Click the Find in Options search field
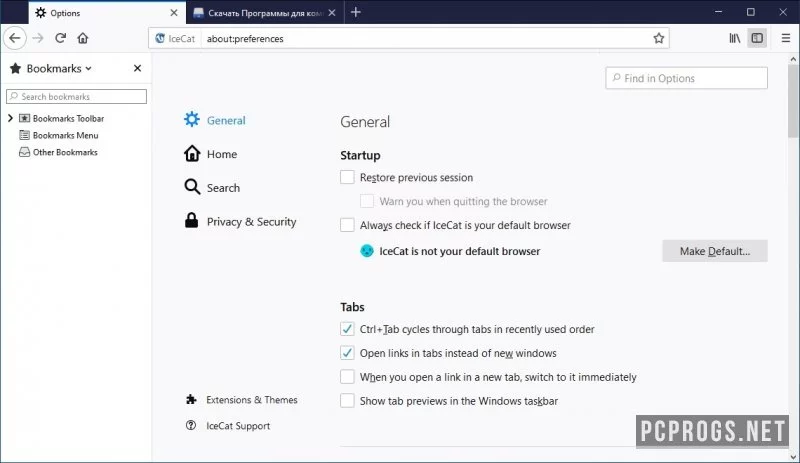This screenshot has width=800, height=463. pyautogui.click(x=686, y=78)
